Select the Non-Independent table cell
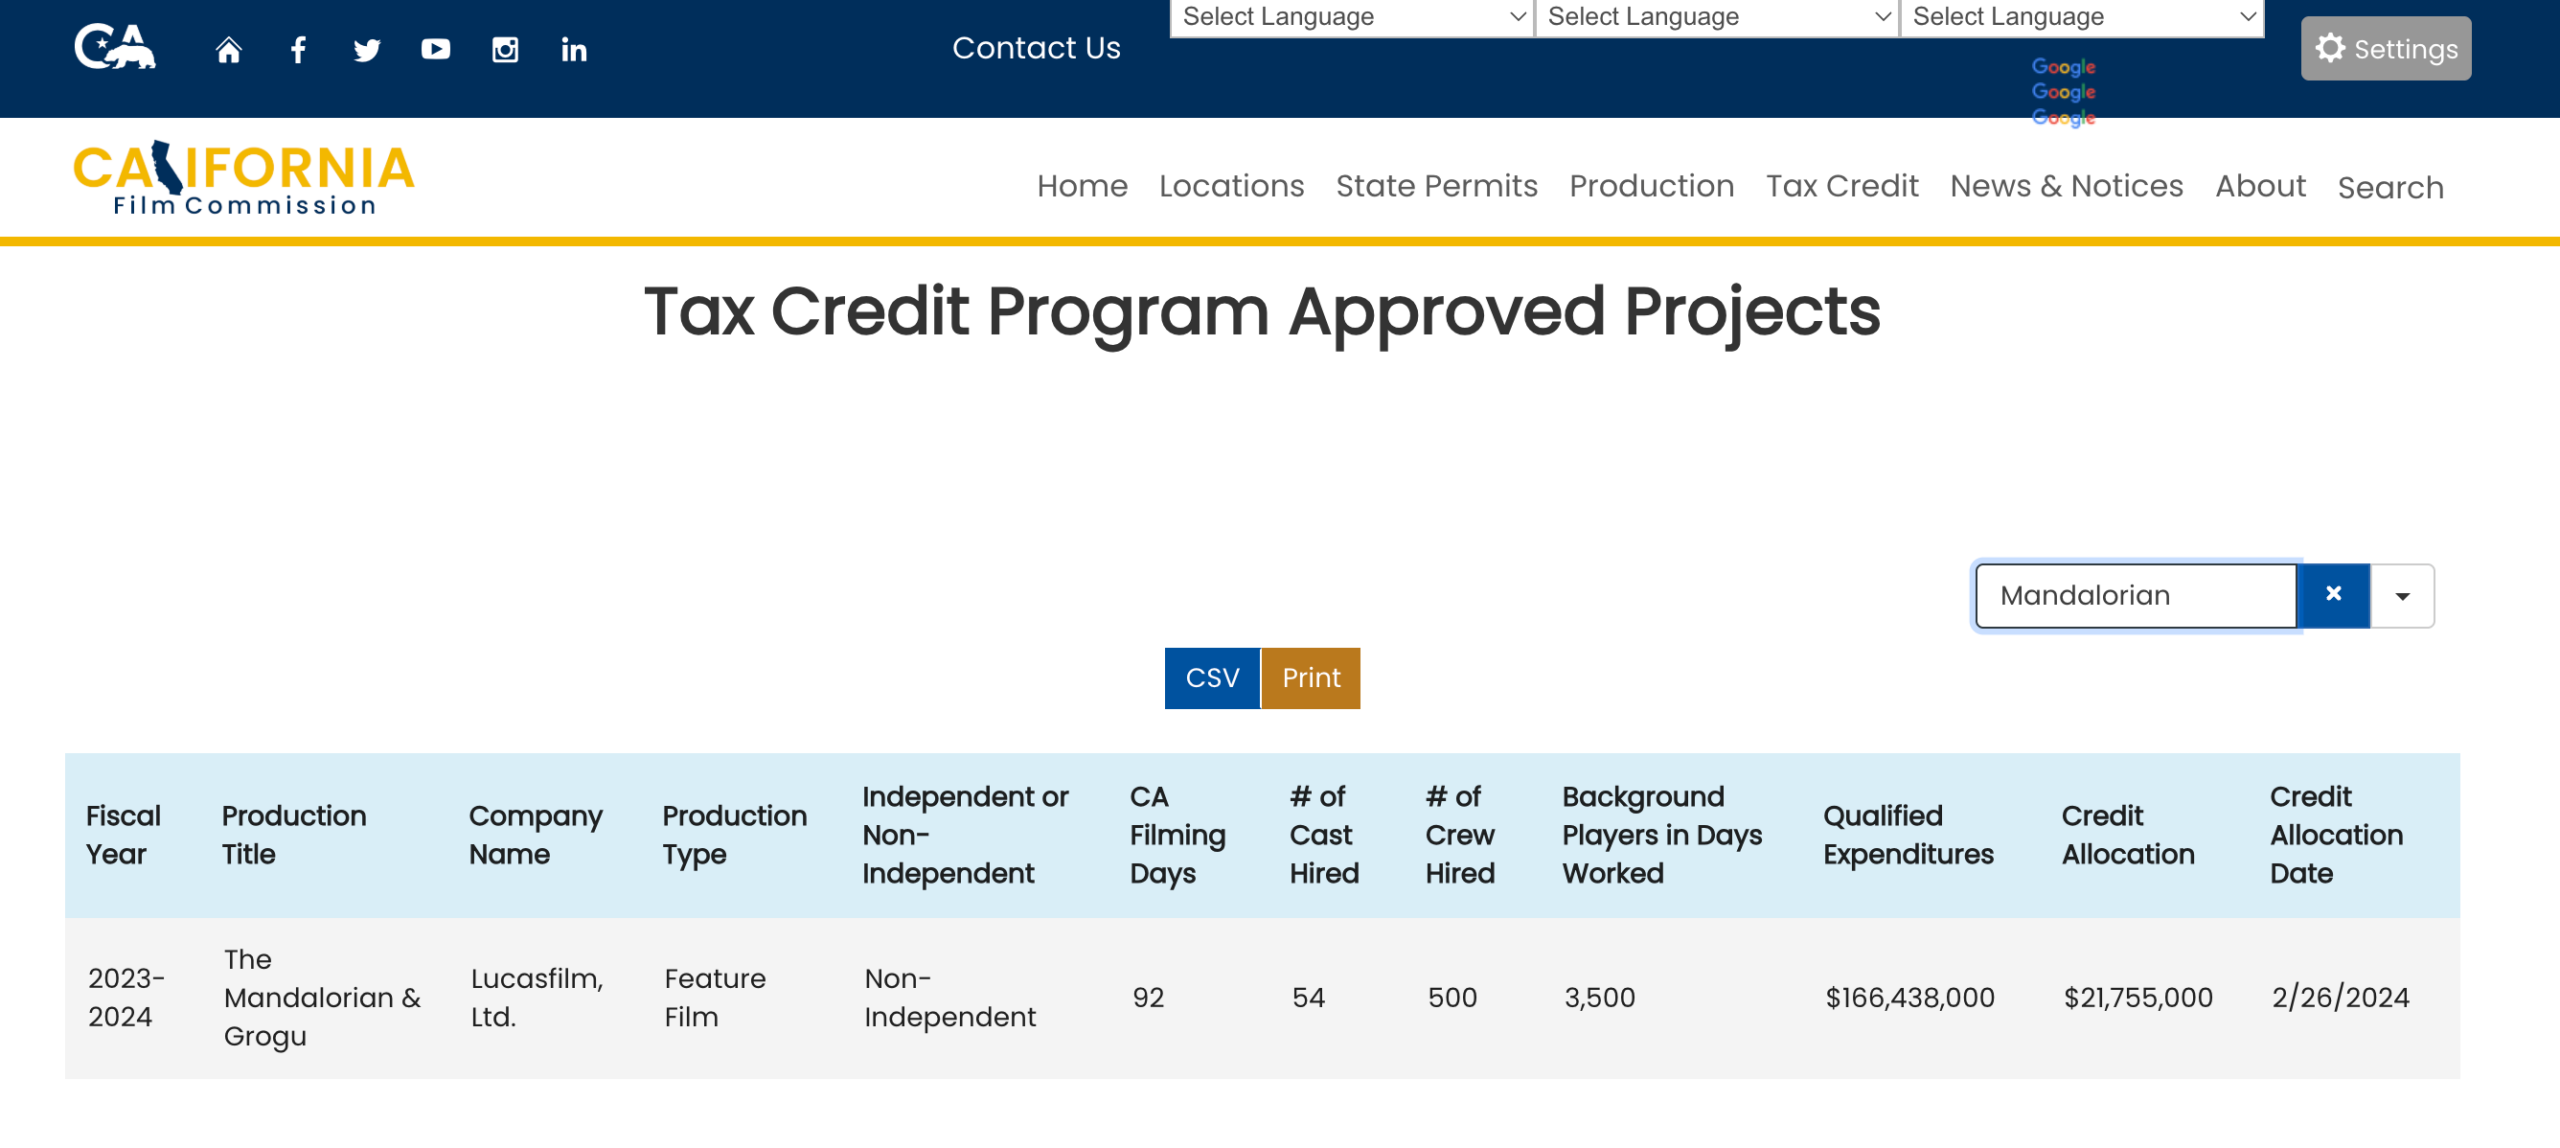Screen dimensions: 2560x1148 950,997
